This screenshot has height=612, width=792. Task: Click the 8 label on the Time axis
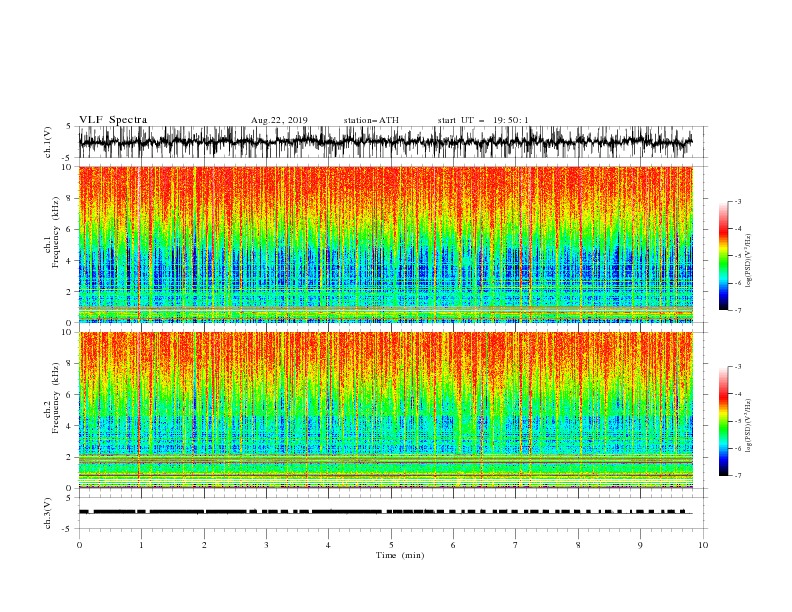pos(578,545)
